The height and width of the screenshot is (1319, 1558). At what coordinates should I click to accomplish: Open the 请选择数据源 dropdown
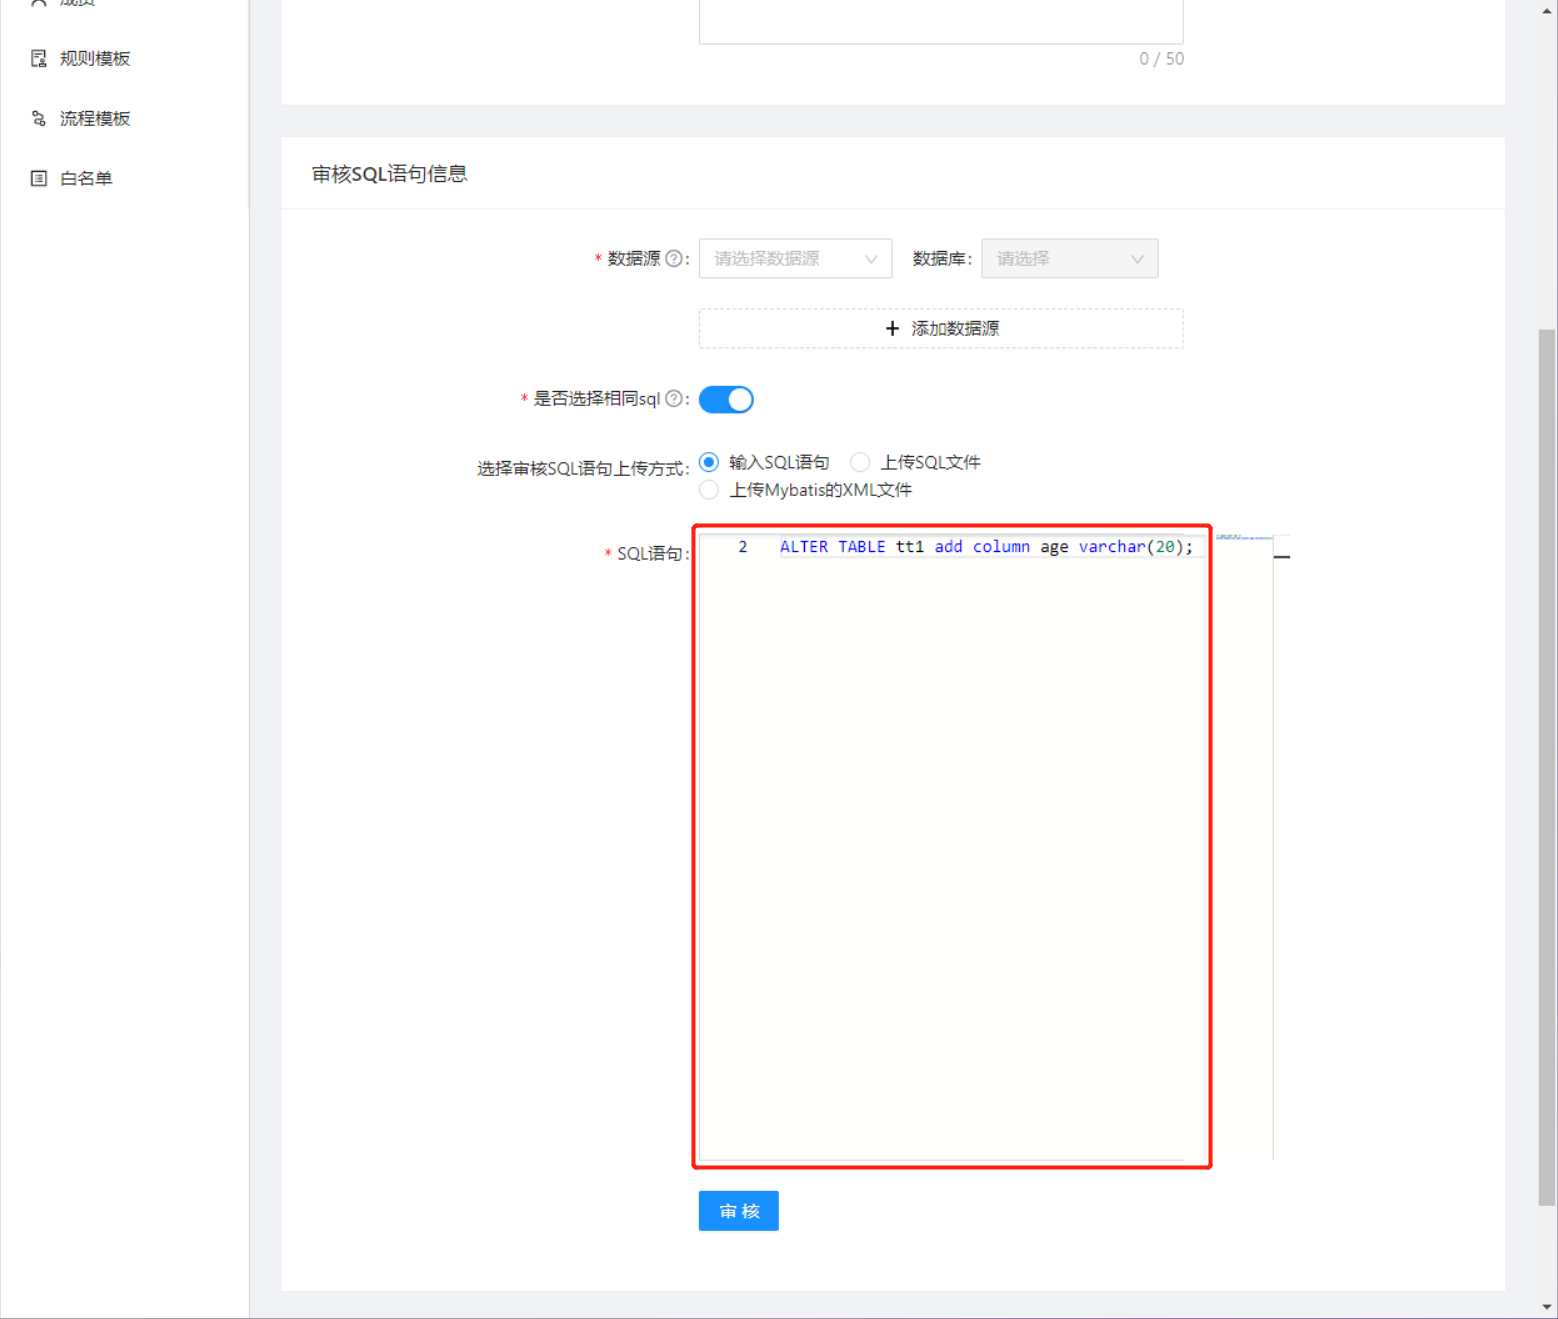pos(795,258)
